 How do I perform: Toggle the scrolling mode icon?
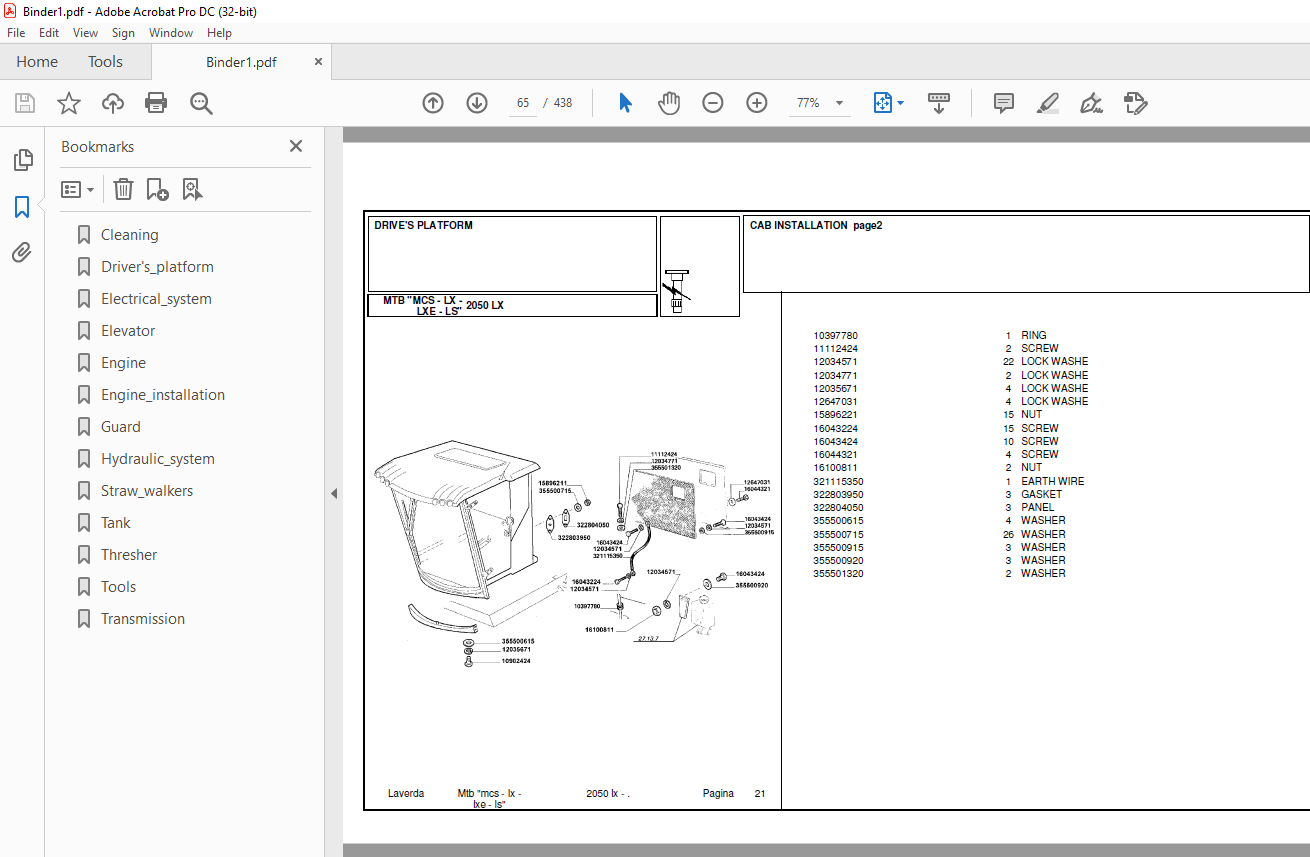click(939, 103)
